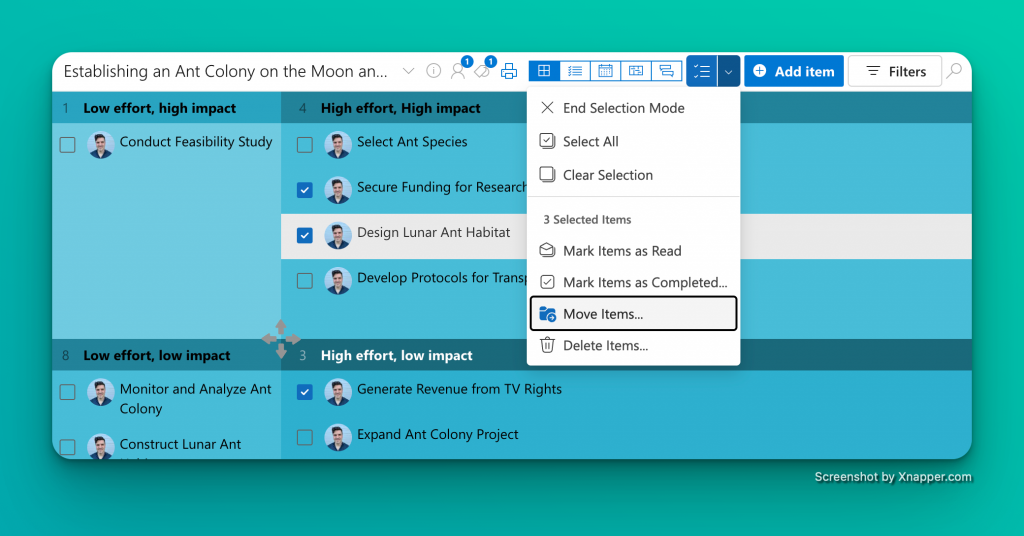1024x536 pixels.
Task: Click the search magnifier icon
Action: (x=954, y=71)
